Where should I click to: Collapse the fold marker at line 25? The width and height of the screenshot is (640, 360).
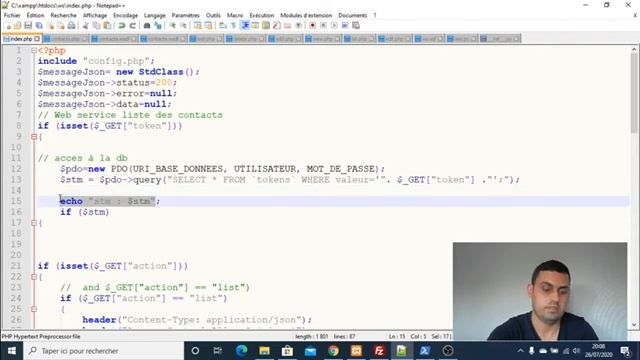34,309
